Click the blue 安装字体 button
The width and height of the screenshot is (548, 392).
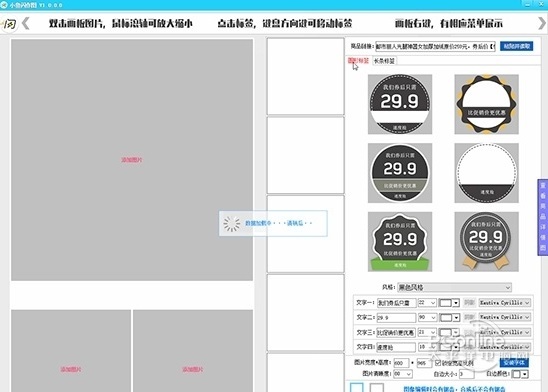point(514,362)
